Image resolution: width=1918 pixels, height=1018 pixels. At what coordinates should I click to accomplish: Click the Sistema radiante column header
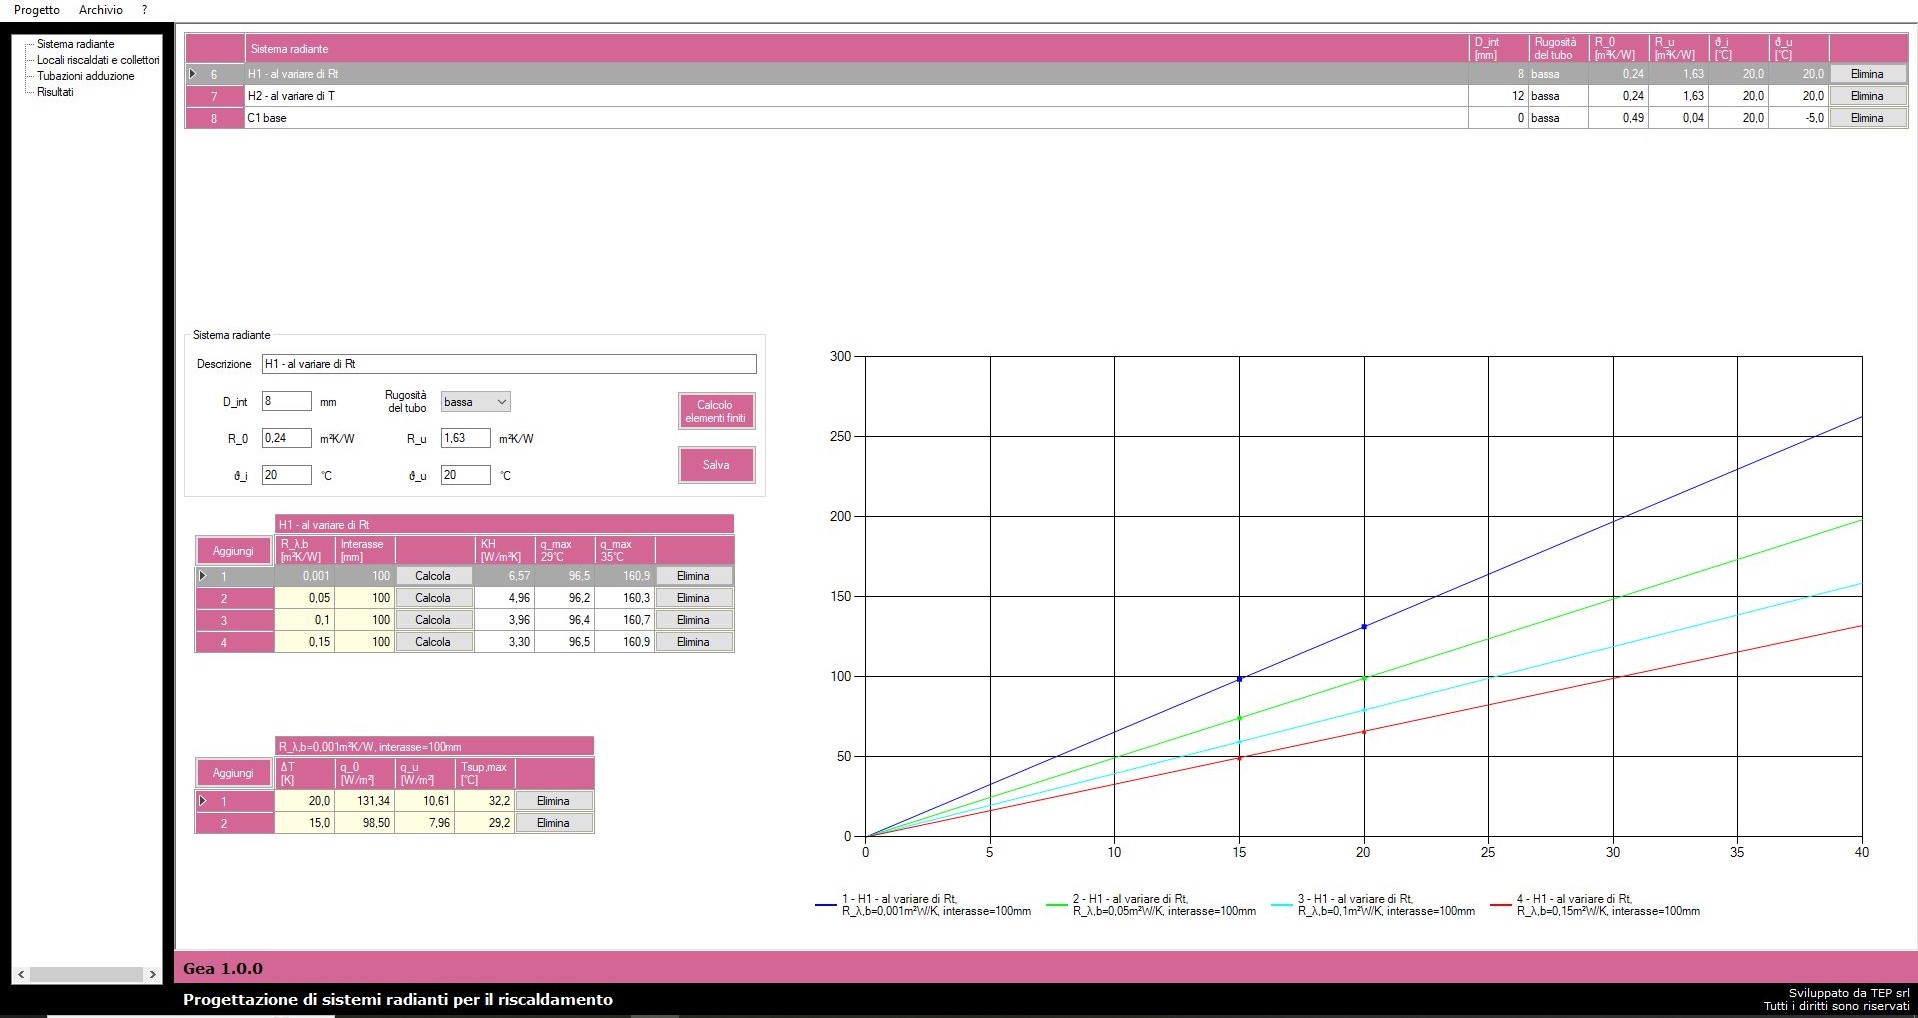pyautogui.click(x=856, y=49)
